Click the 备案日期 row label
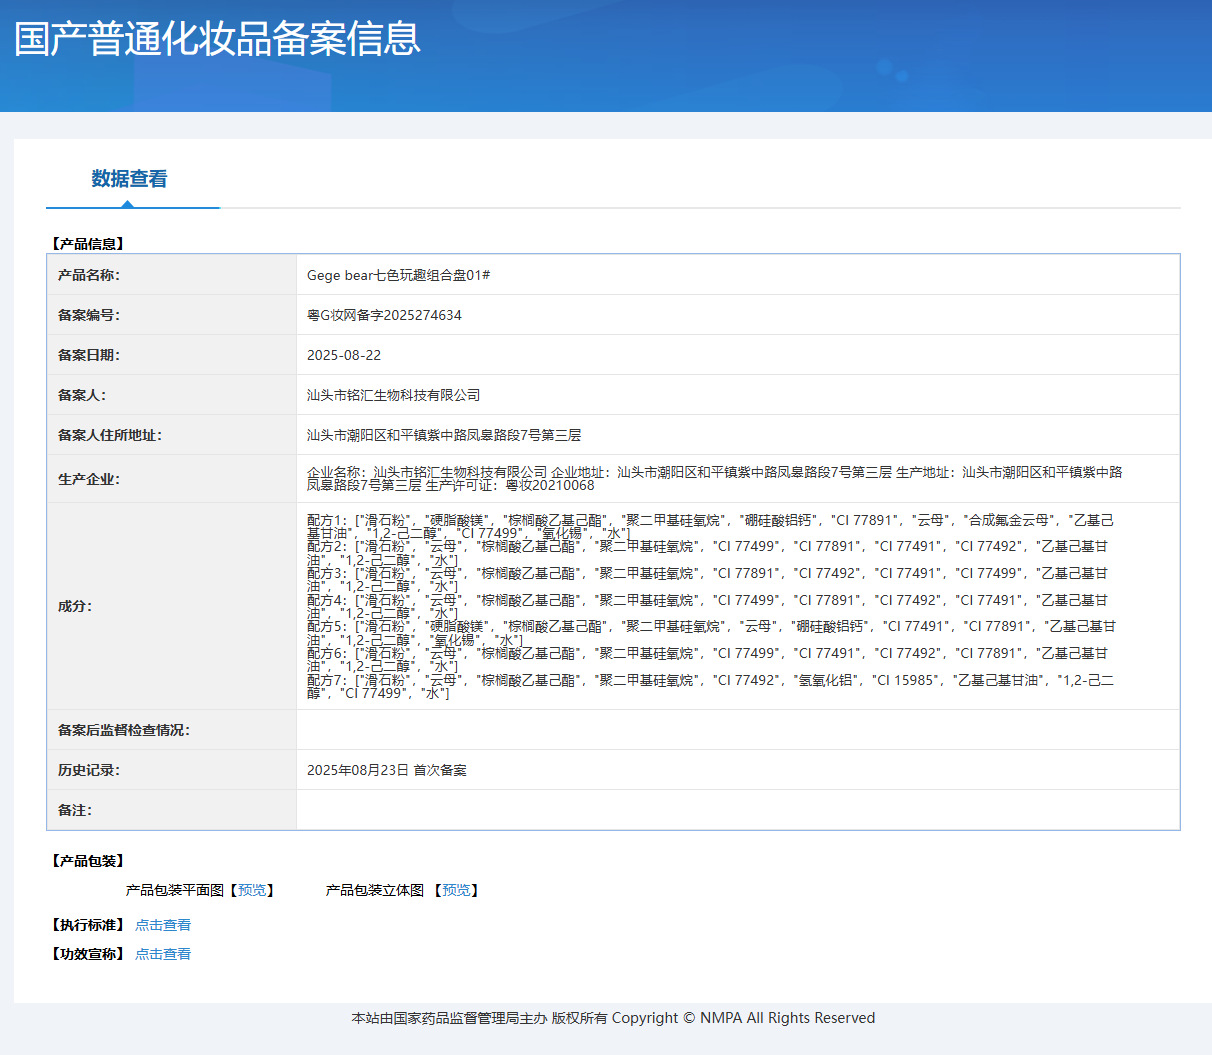Screen dimensions: 1212x1055 click(x=89, y=355)
